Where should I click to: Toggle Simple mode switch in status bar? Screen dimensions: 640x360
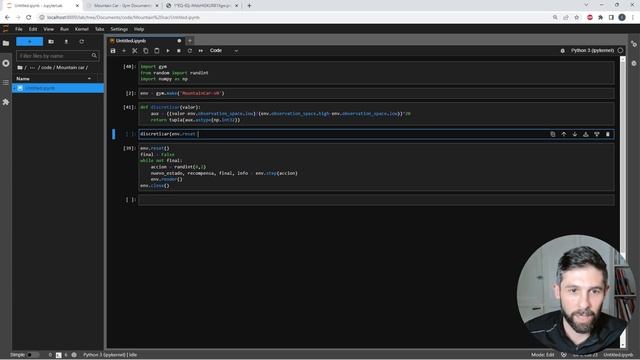33,355
